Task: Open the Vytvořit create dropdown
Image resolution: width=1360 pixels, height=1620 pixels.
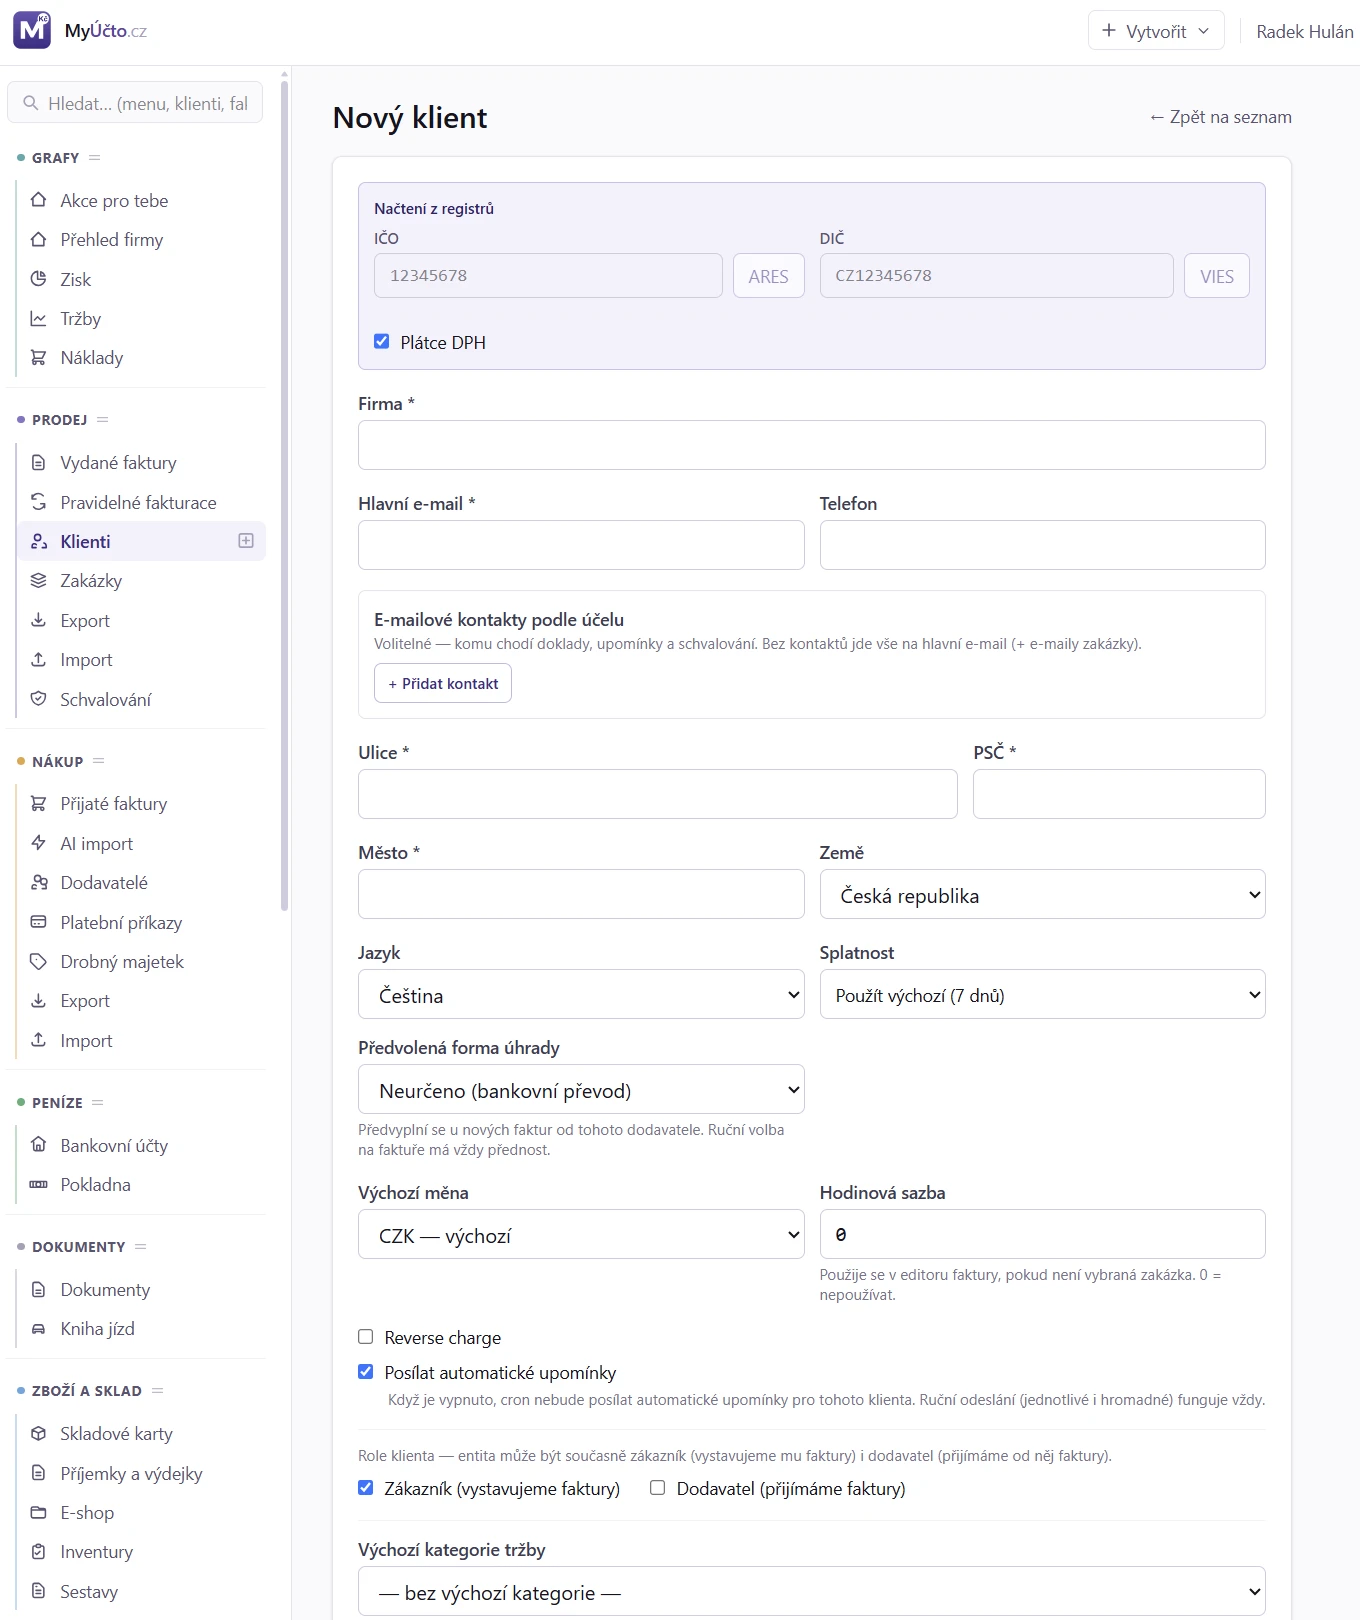Action: point(1156,31)
